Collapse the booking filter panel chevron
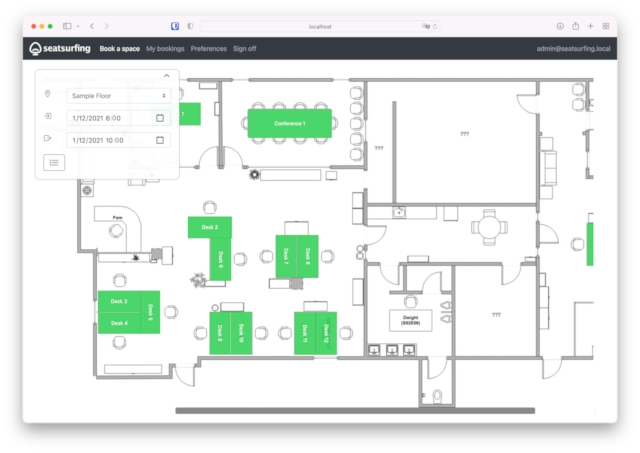Viewport: 640px width, 453px height. click(x=167, y=76)
